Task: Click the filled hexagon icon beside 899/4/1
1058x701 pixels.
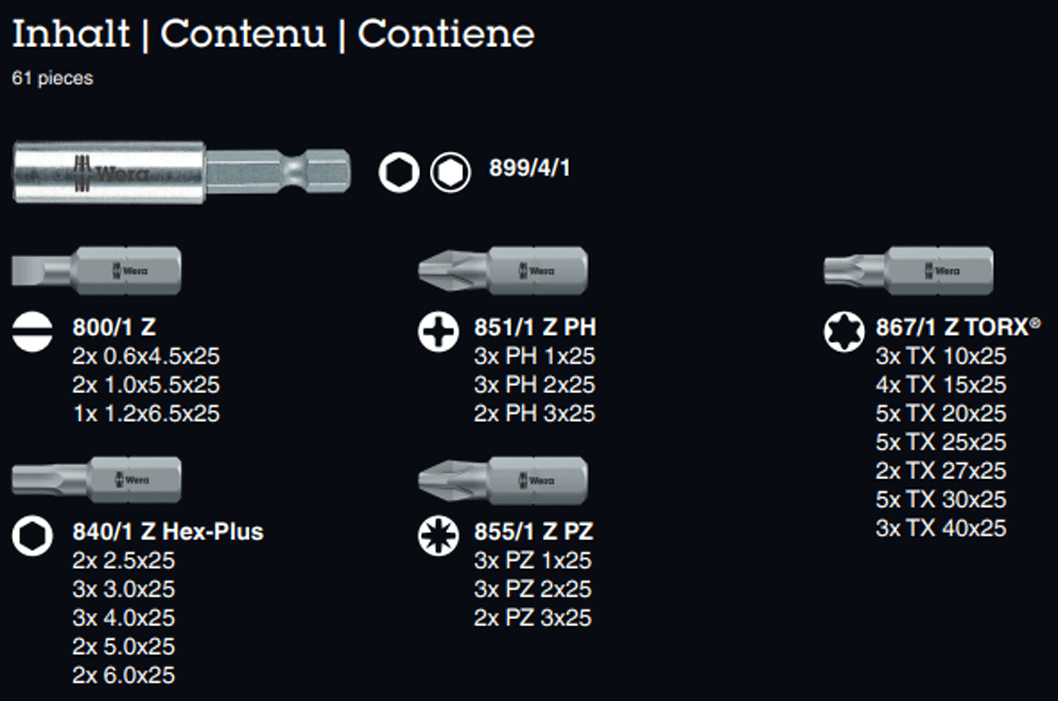Action: 450,172
